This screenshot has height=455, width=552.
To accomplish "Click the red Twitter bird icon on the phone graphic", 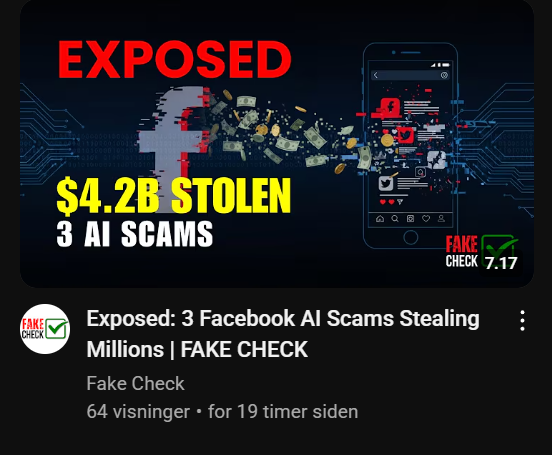I will (x=405, y=135).
